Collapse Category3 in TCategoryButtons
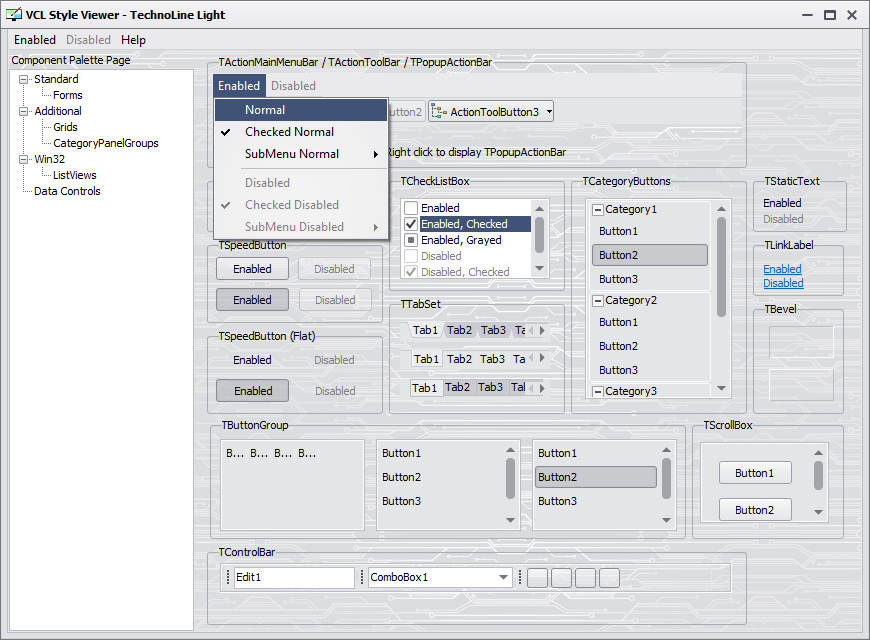This screenshot has height=640, width=870. (598, 392)
